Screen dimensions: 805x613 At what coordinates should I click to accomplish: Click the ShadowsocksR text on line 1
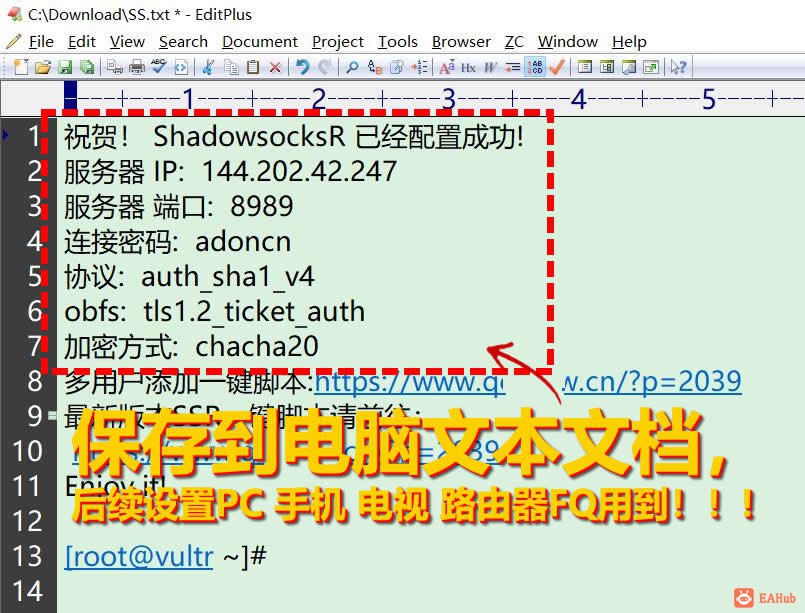pyautogui.click(x=249, y=137)
